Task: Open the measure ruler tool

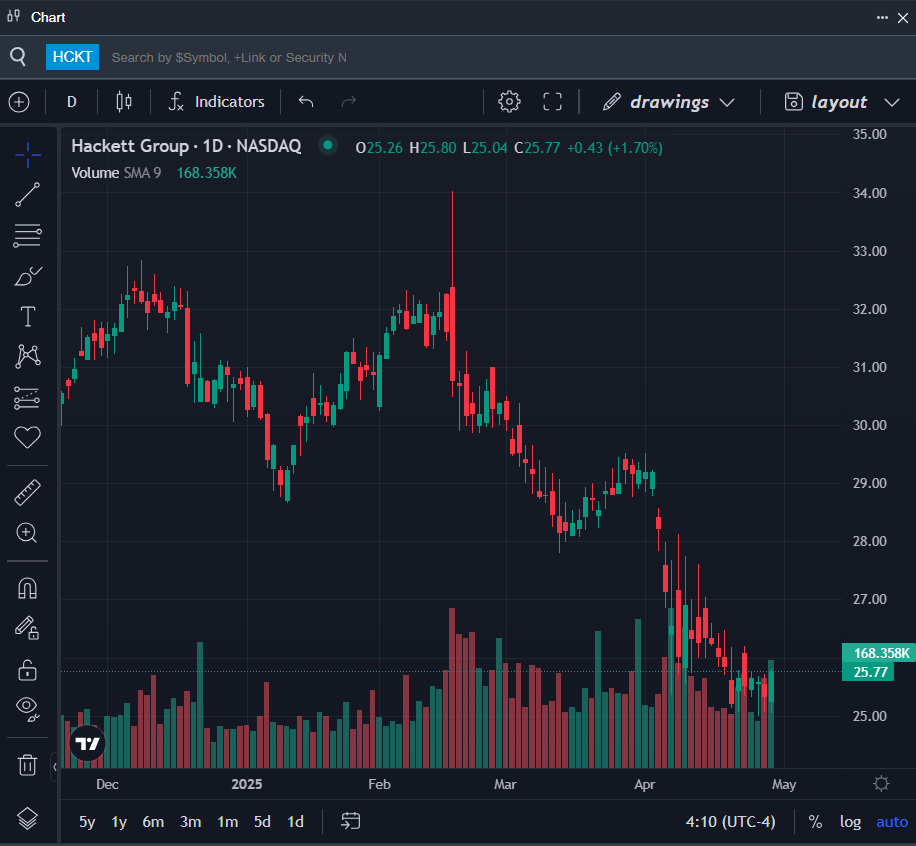Action: click(27, 492)
